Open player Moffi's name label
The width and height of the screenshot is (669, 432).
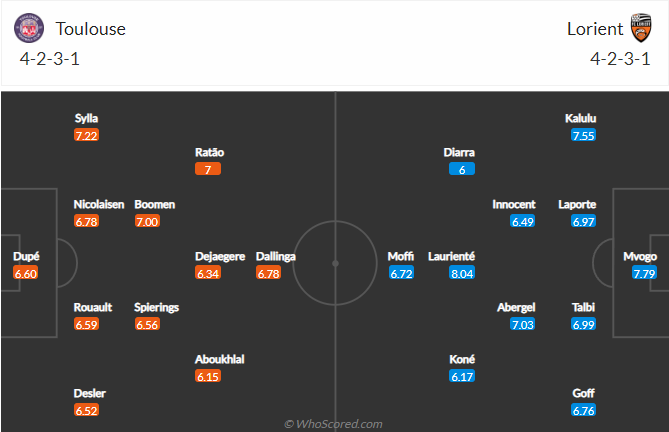coord(401,256)
